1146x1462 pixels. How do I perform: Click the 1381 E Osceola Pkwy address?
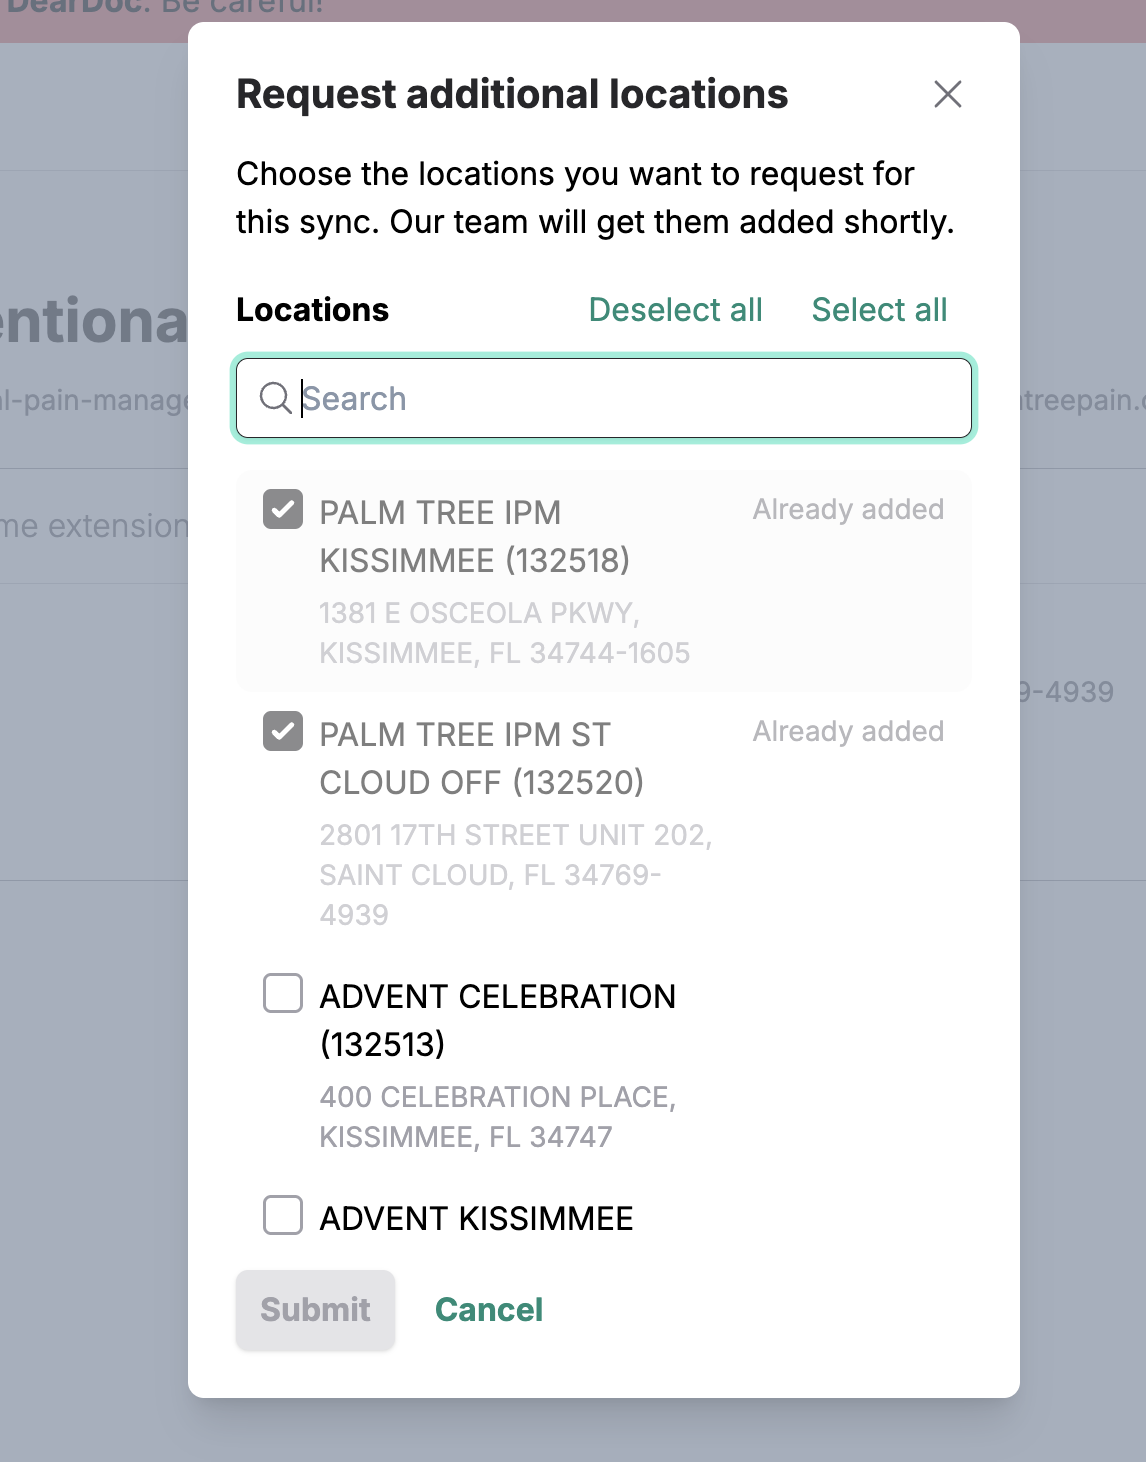pyautogui.click(x=504, y=633)
